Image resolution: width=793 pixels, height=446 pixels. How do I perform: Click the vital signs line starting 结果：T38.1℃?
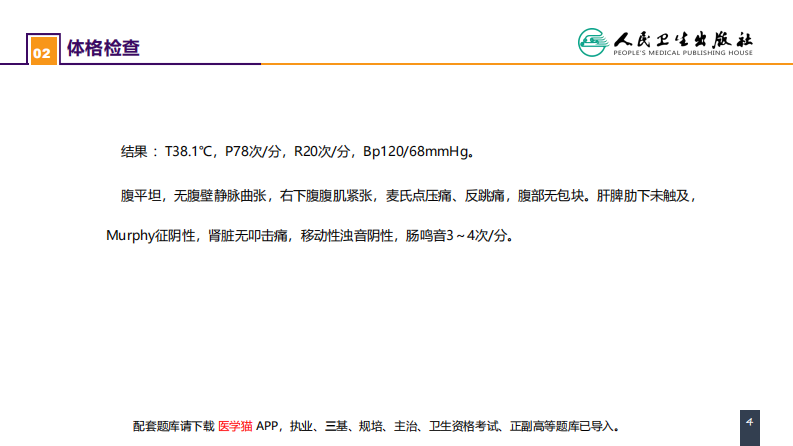coord(298,151)
